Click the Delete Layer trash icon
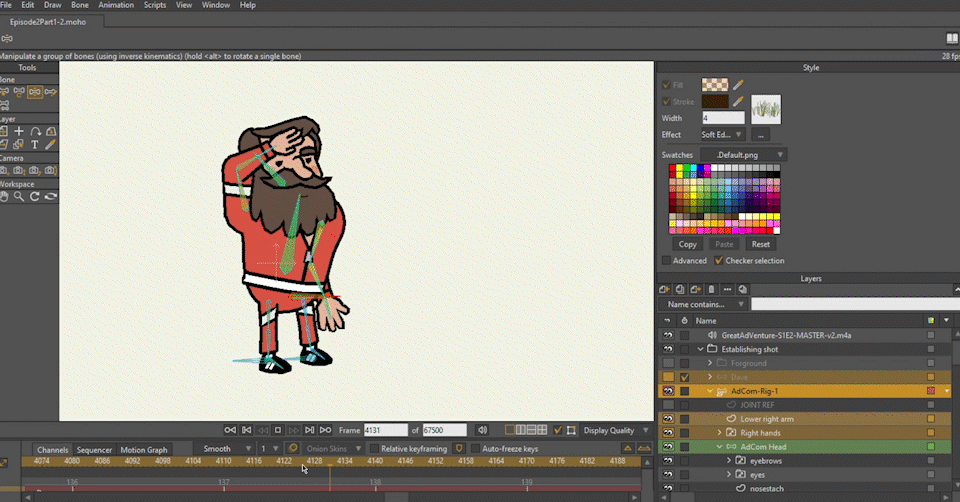 pos(711,290)
